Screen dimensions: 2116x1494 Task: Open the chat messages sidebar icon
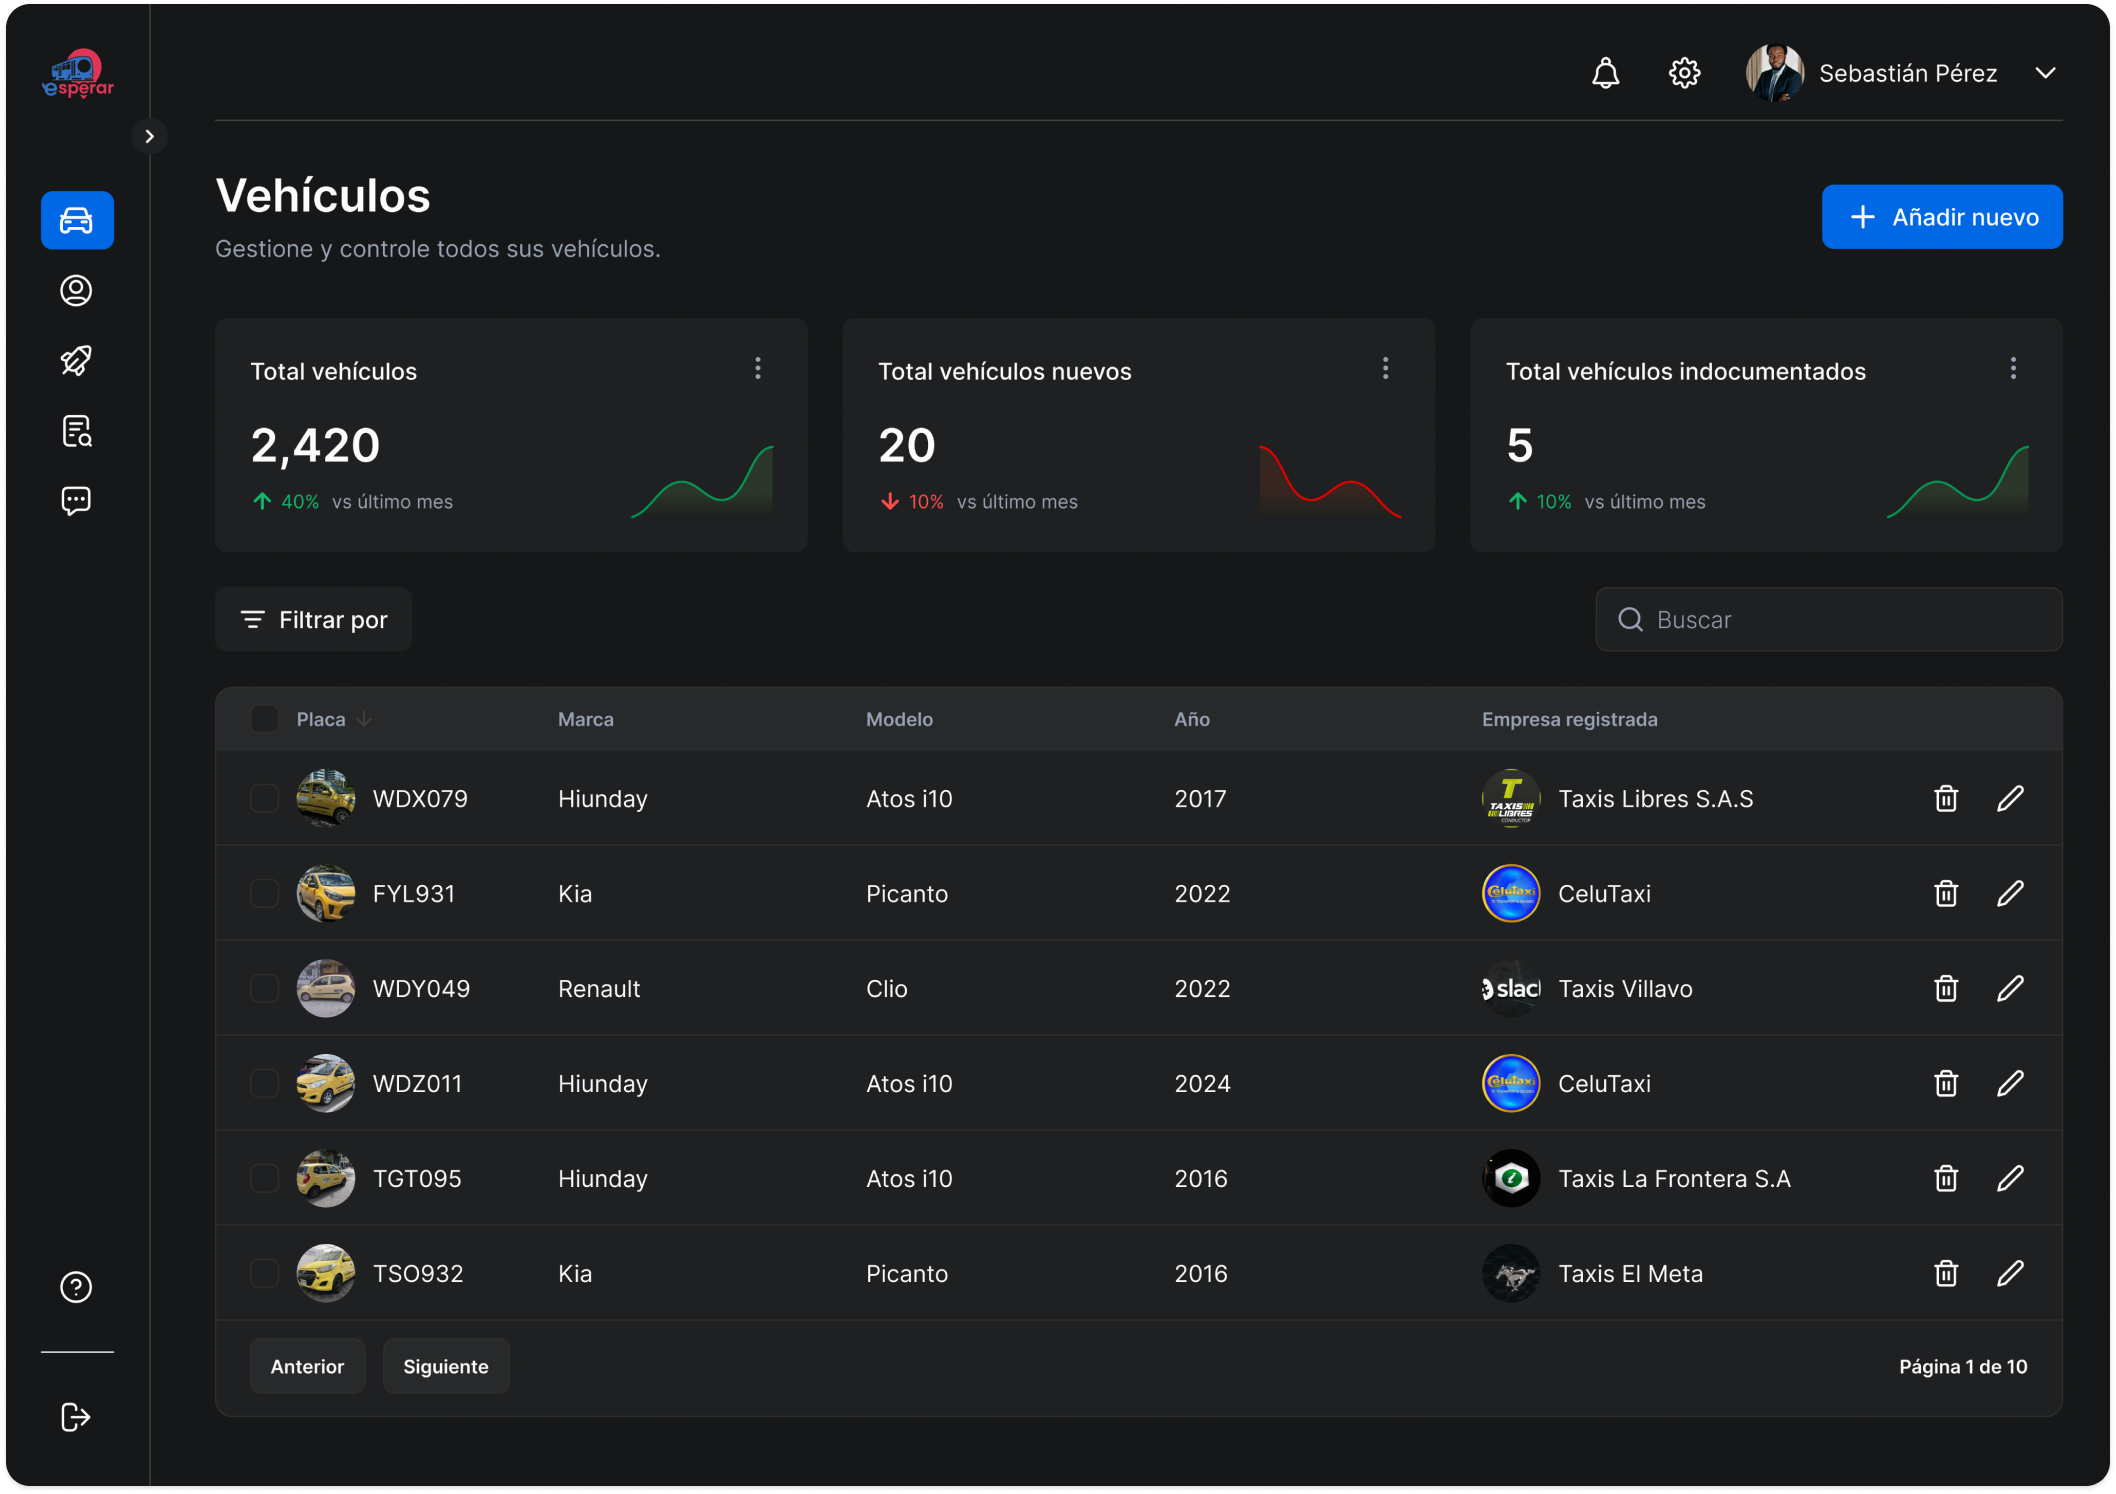click(77, 501)
